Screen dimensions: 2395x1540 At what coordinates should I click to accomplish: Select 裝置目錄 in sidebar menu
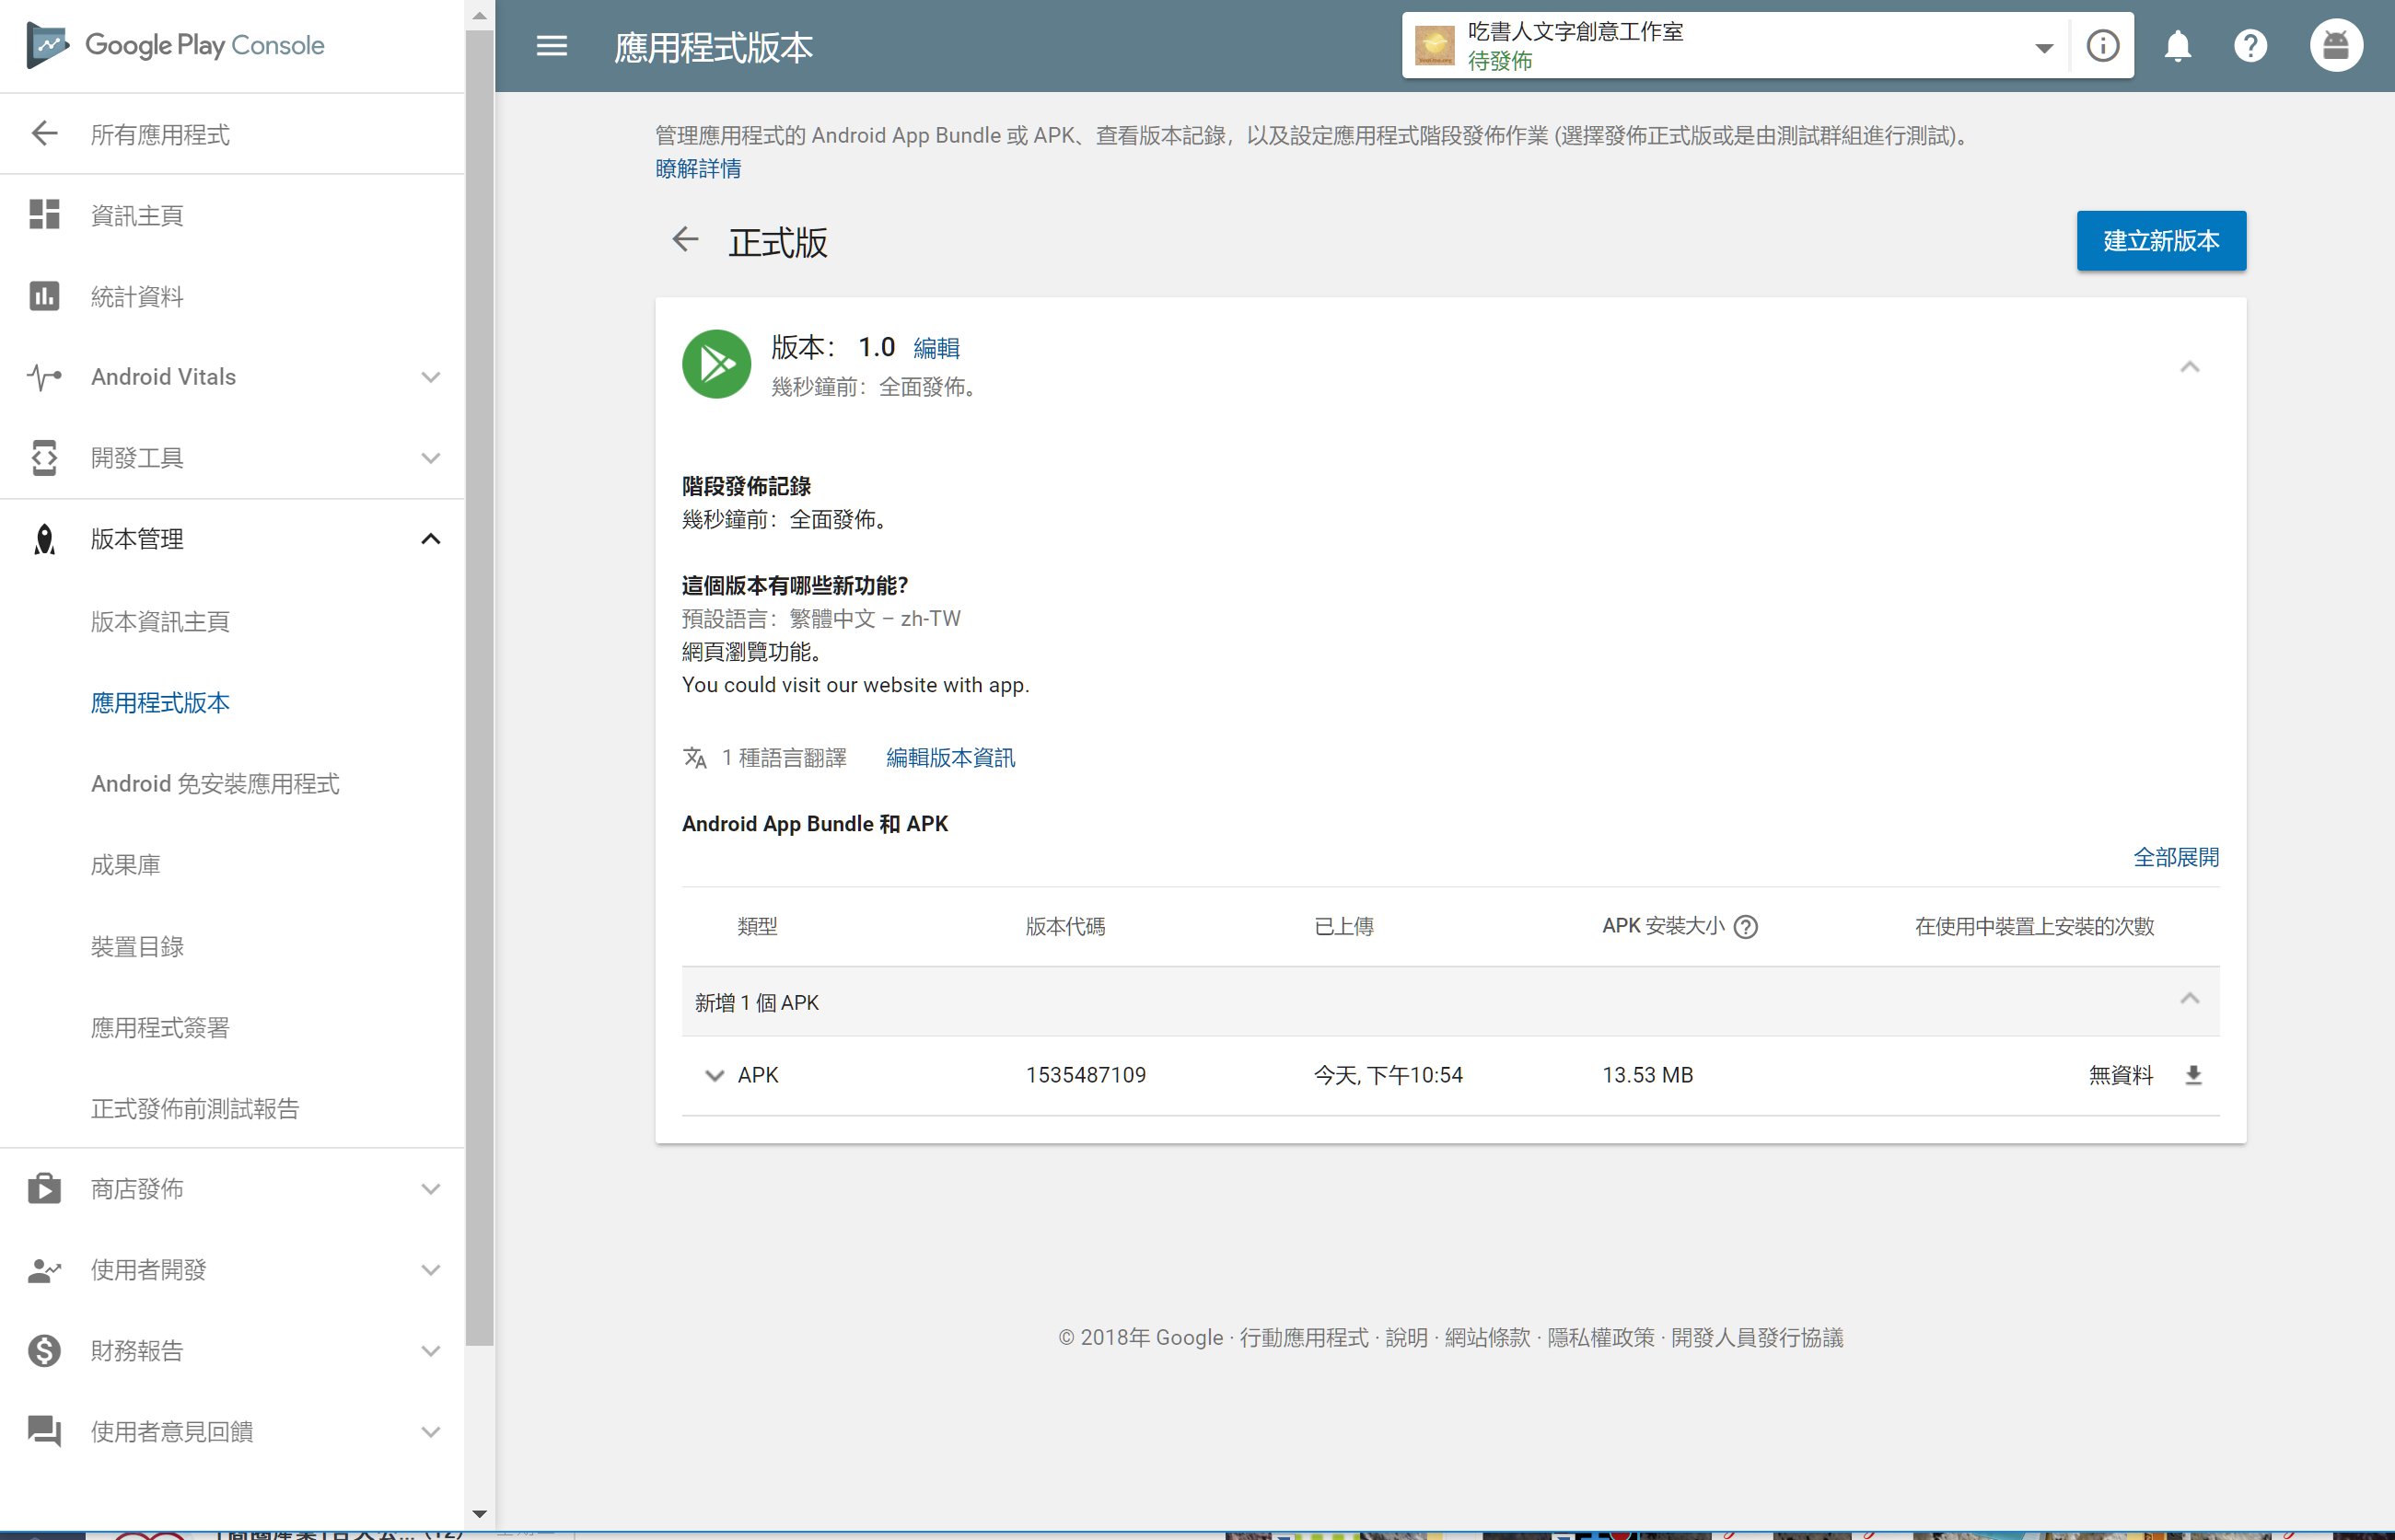pos(137,946)
